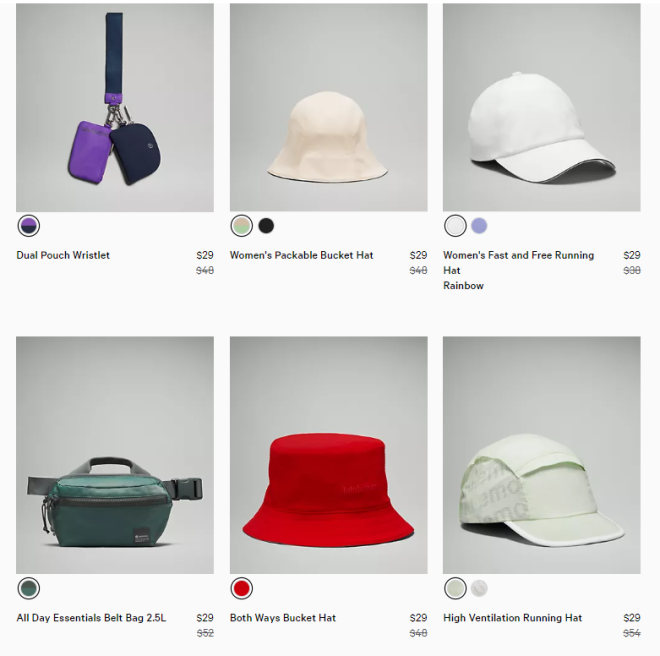Select red swatch for Both Ways Bucket Hat
Image resolution: width=660 pixels, height=656 pixels.
[x=242, y=588]
